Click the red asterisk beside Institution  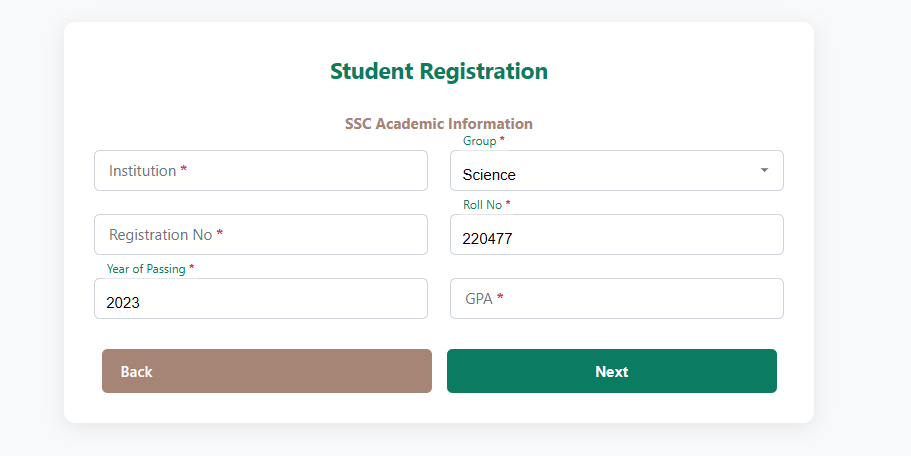click(184, 171)
